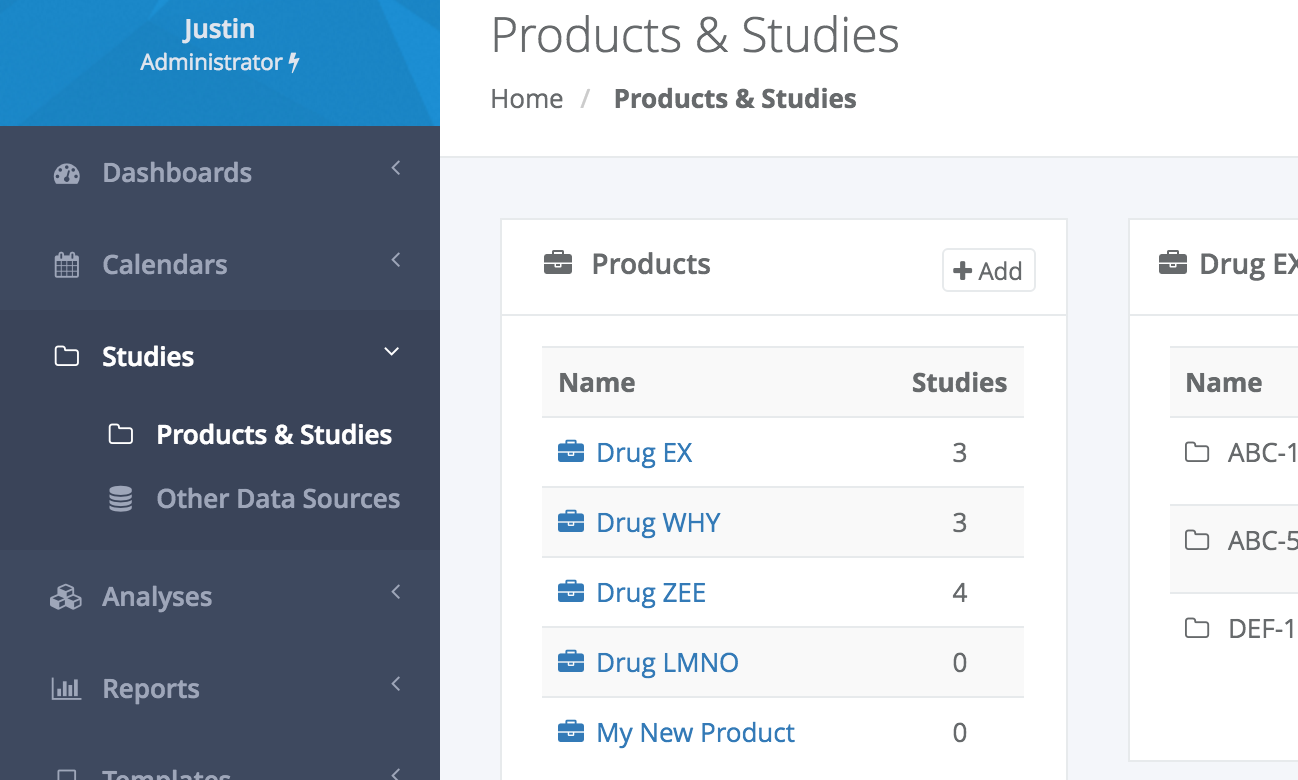Image resolution: width=1298 pixels, height=780 pixels.
Task: Expand the Reports menu chevron
Action: (396, 684)
